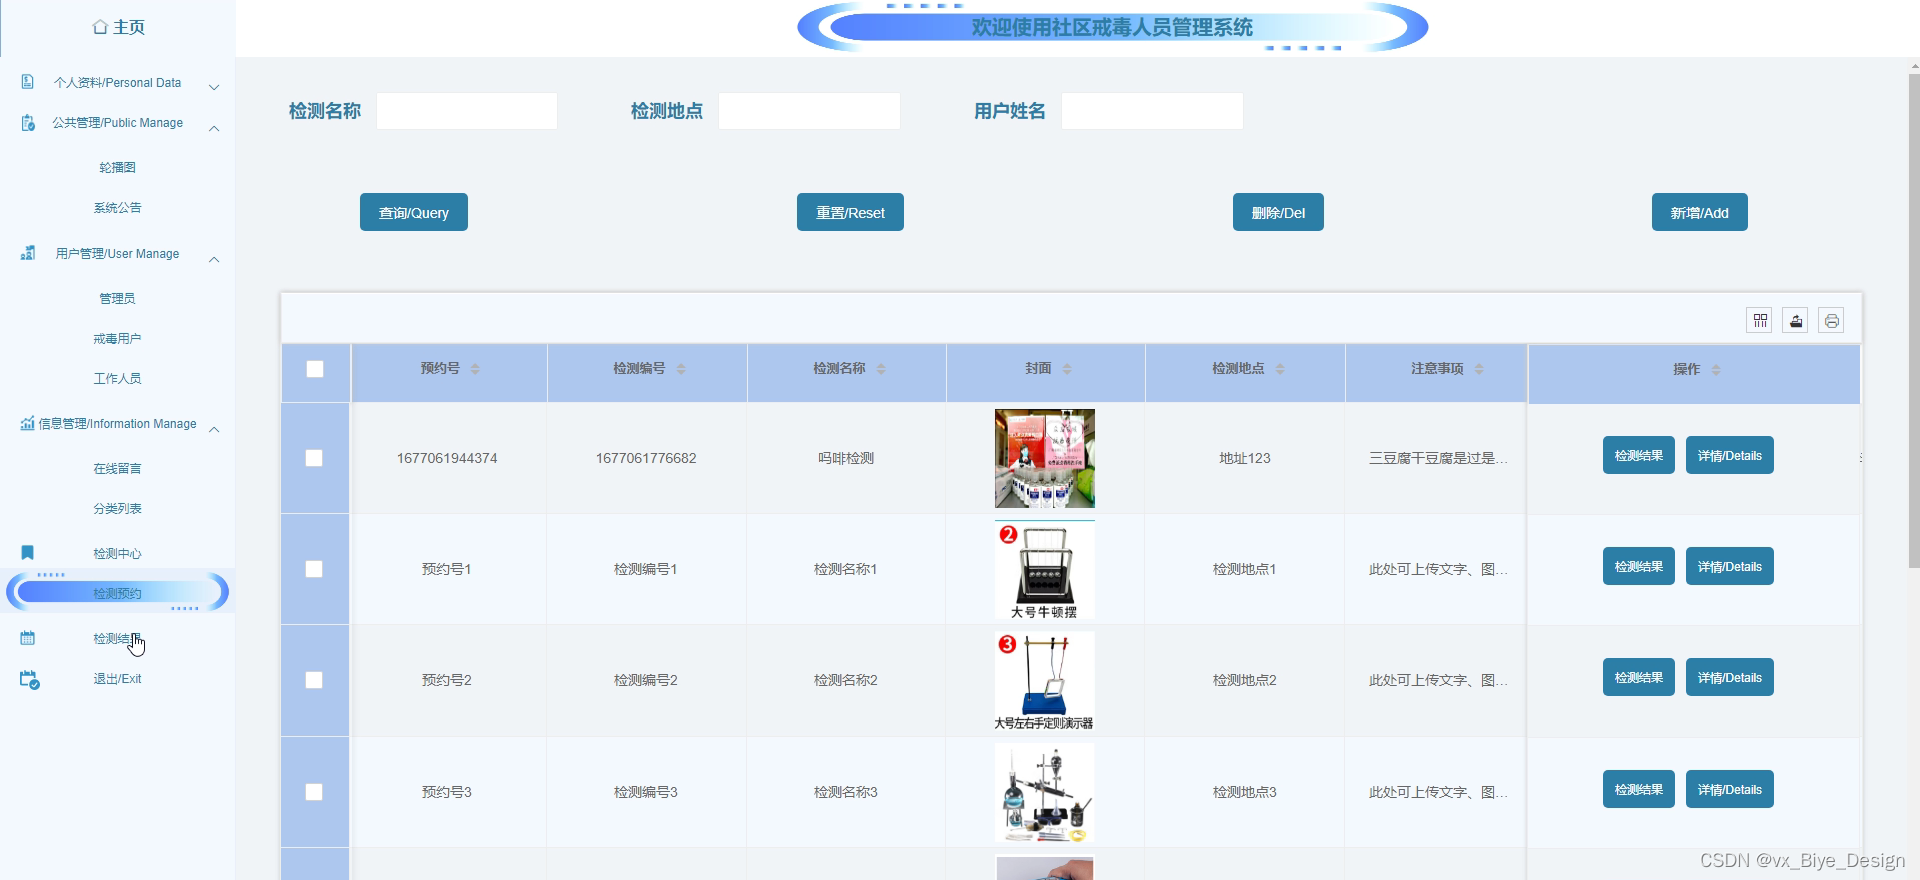The image size is (1920, 880).
Task: Sort by 封面 column arrows
Action: pyautogui.click(x=1067, y=369)
